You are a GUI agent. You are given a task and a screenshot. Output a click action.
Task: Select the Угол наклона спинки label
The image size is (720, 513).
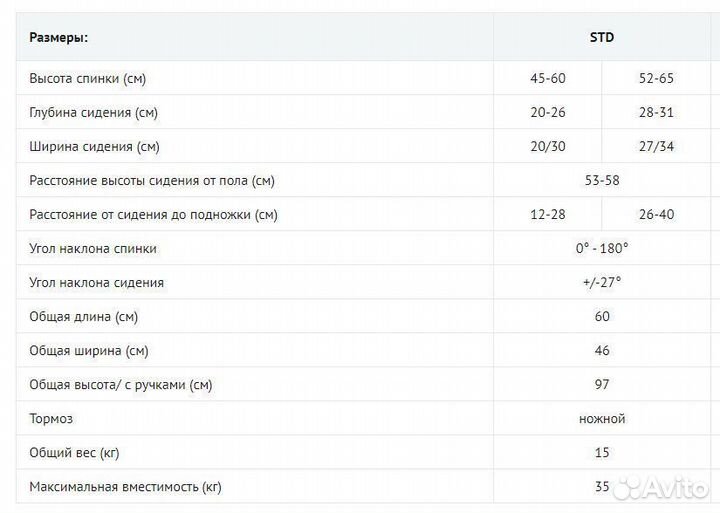click(93, 248)
